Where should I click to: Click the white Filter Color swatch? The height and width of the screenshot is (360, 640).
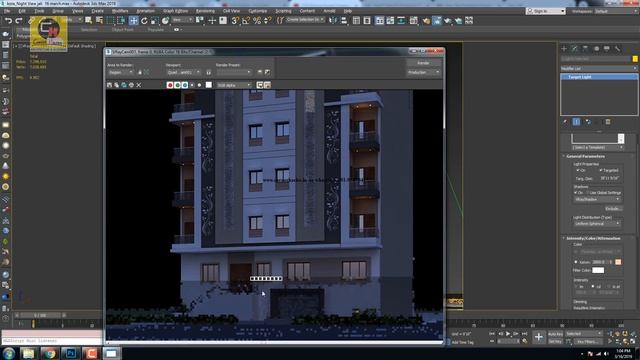coord(598,270)
